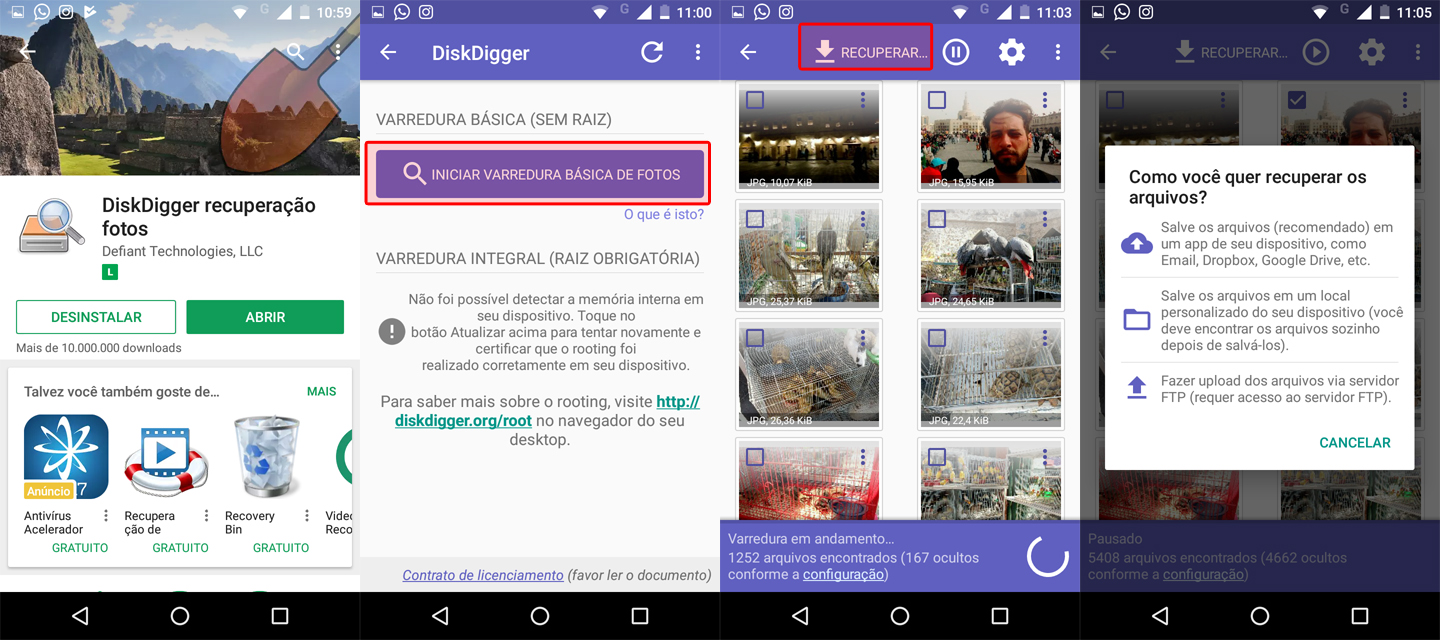Open three-dot menu on the 22,4 KiB photo
The height and width of the screenshot is (640, 1440).
click(1045, 339)
